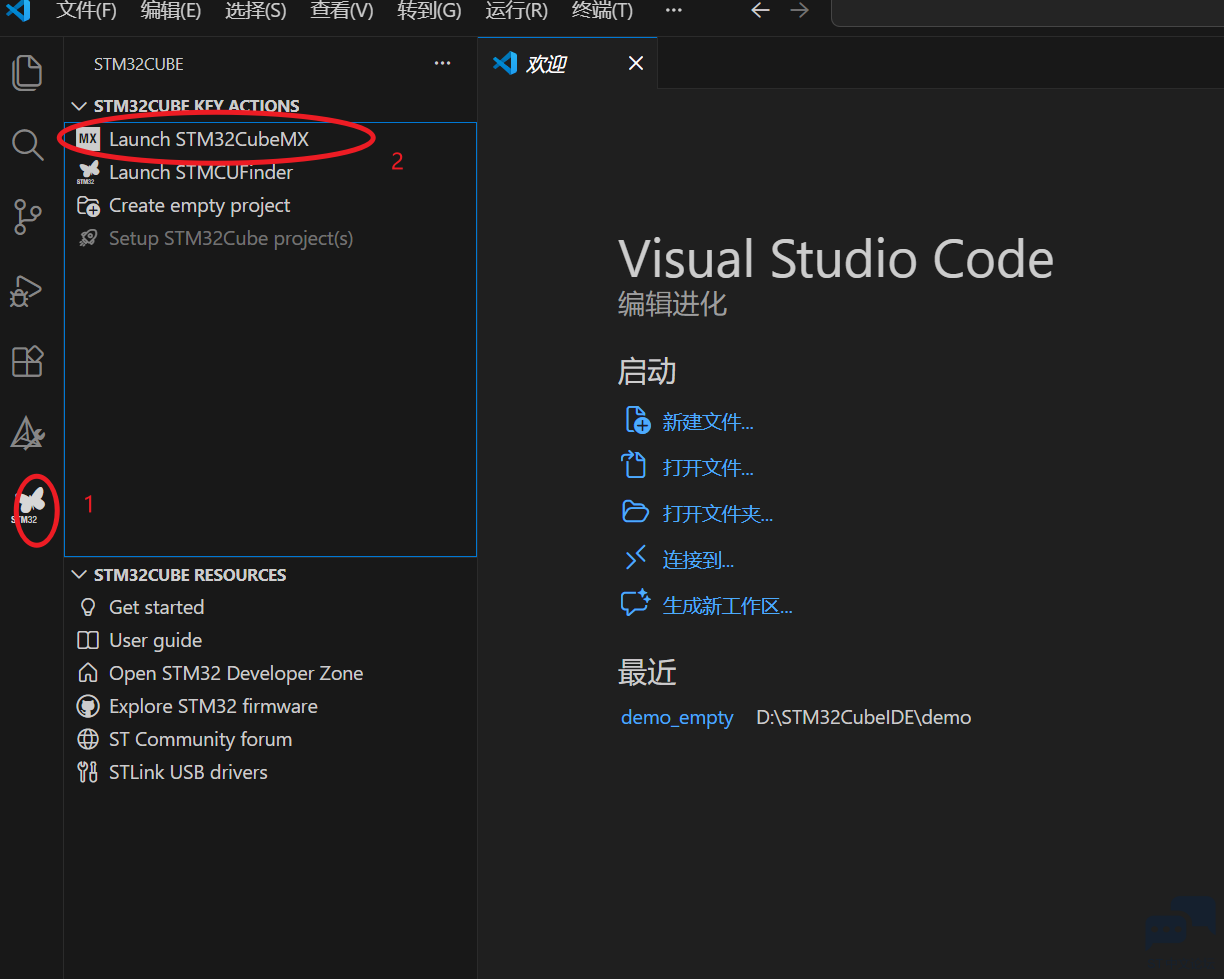Open User guide resource
This screenshot has height=979, width=1224.
tap(270, 640)
